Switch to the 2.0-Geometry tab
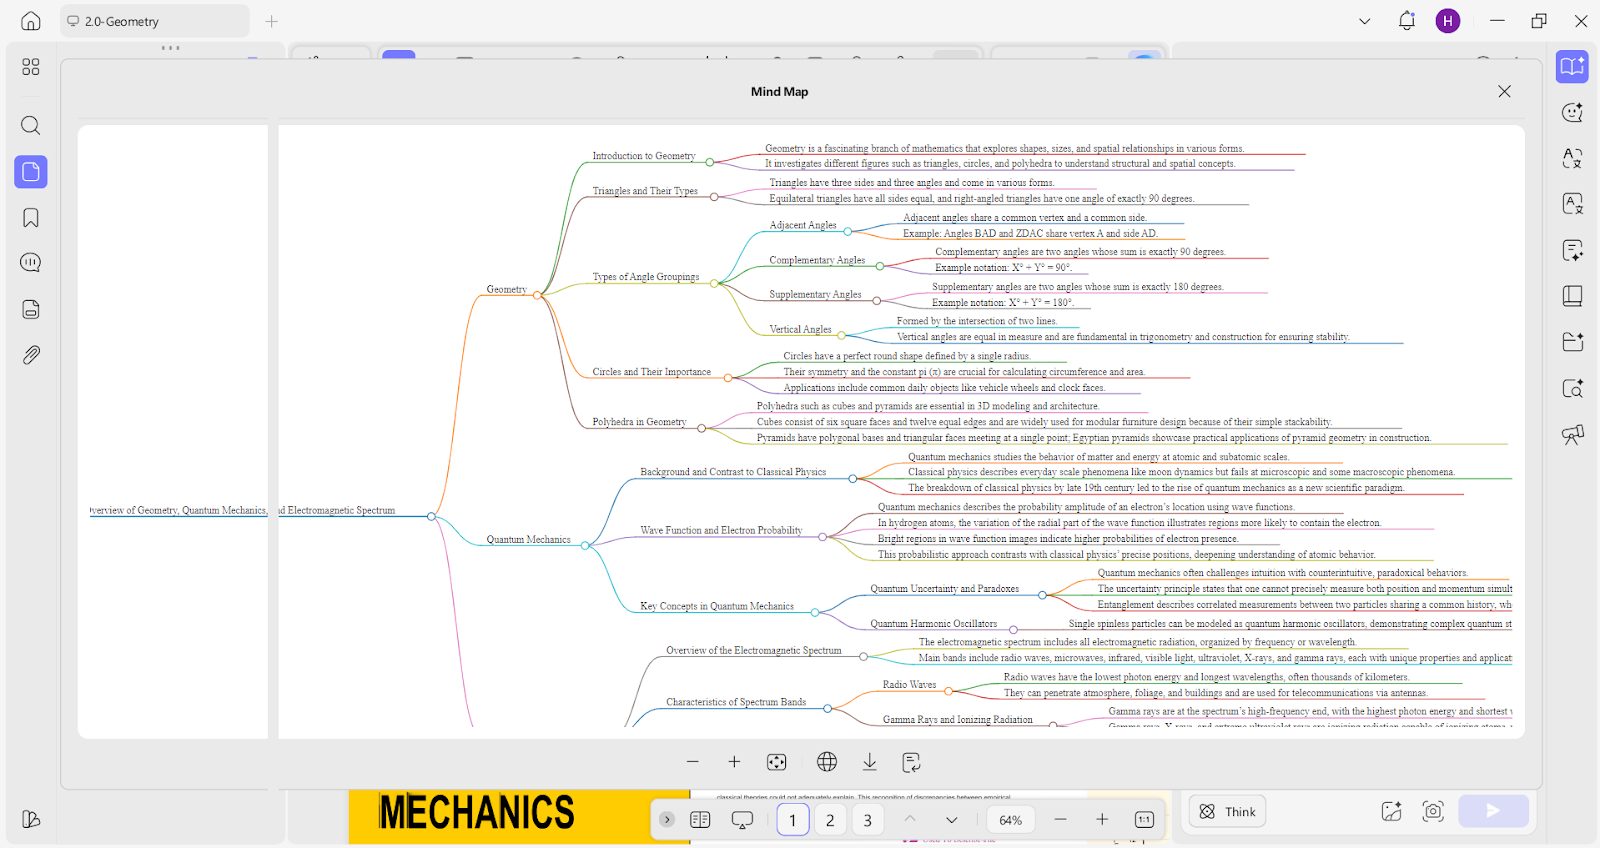This screenshot has width=1600, height=848. click(153, 21)
